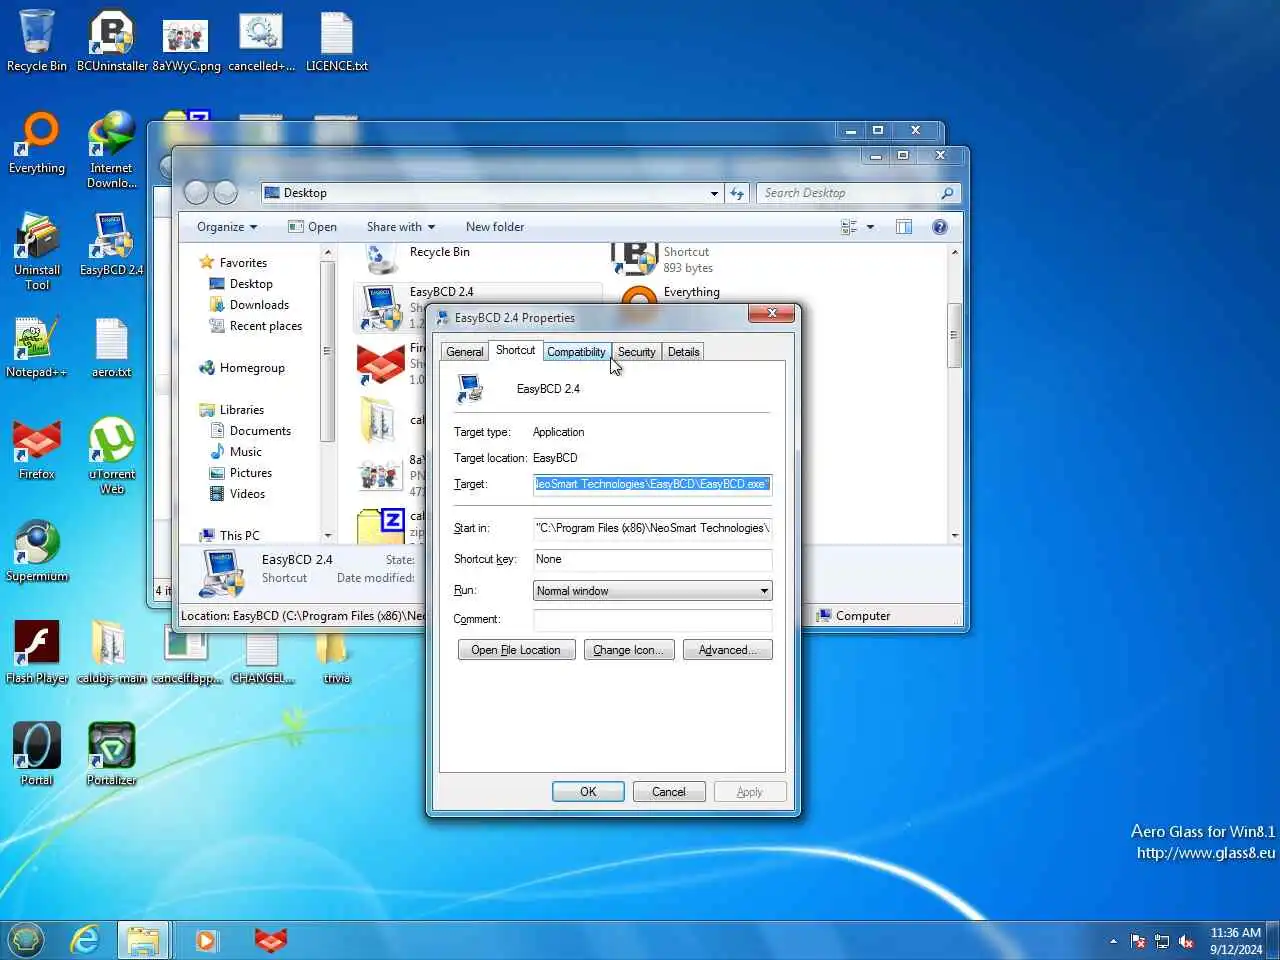
Task: Click the taskbar clock and date
Action: [1236, 941]
